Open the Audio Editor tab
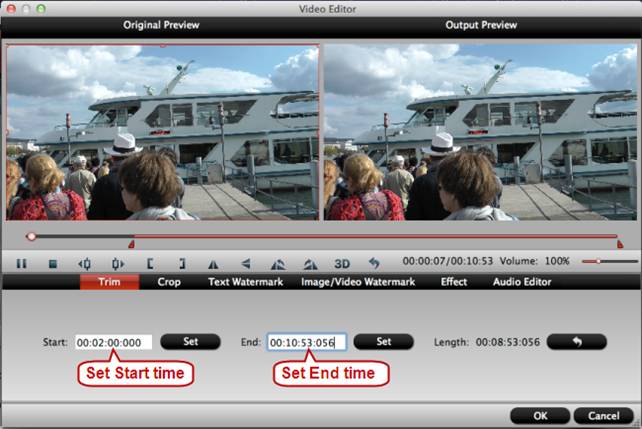Viewport: 642px width, 429px height. (522, 282)
